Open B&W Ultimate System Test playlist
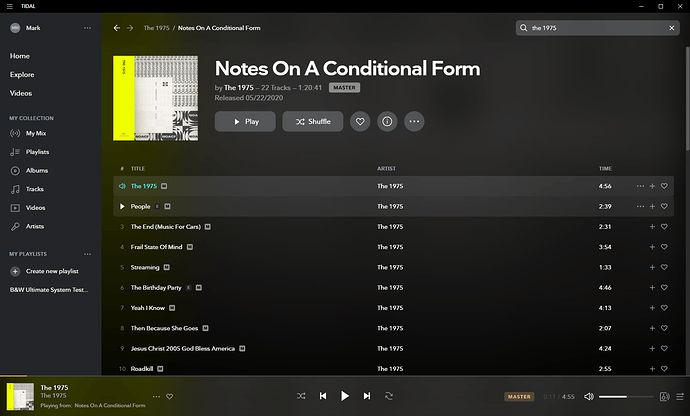Viewport: 690px width, 416px height. click(49, 290)
